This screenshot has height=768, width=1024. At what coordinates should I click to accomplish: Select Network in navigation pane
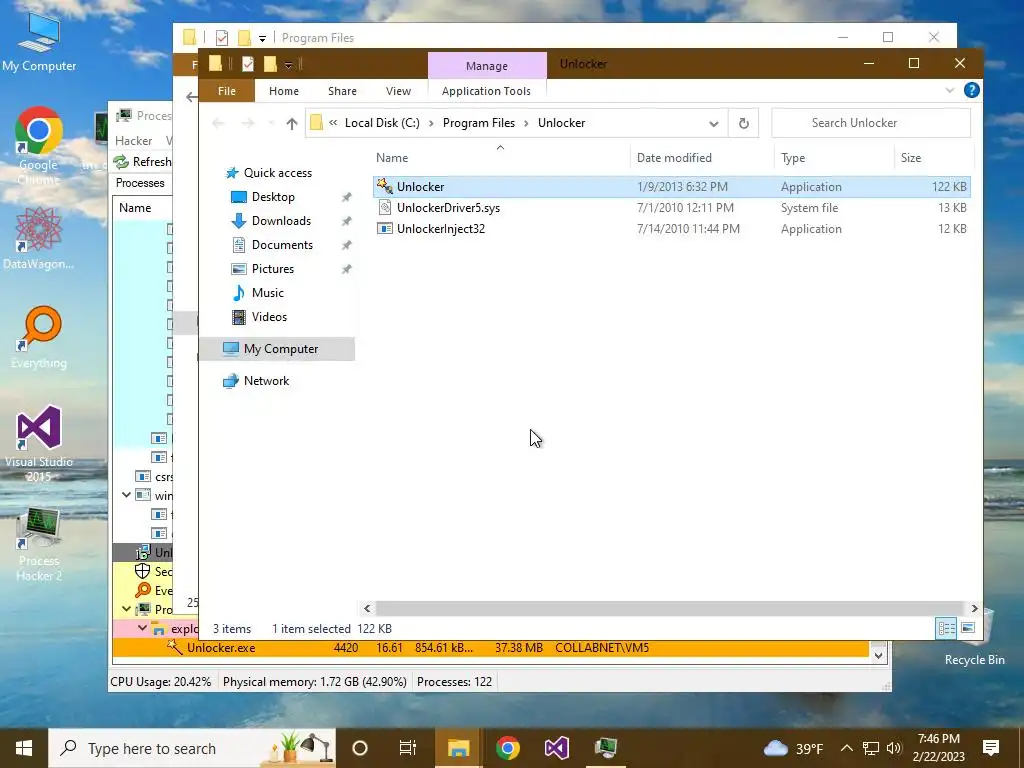point(266,381)
